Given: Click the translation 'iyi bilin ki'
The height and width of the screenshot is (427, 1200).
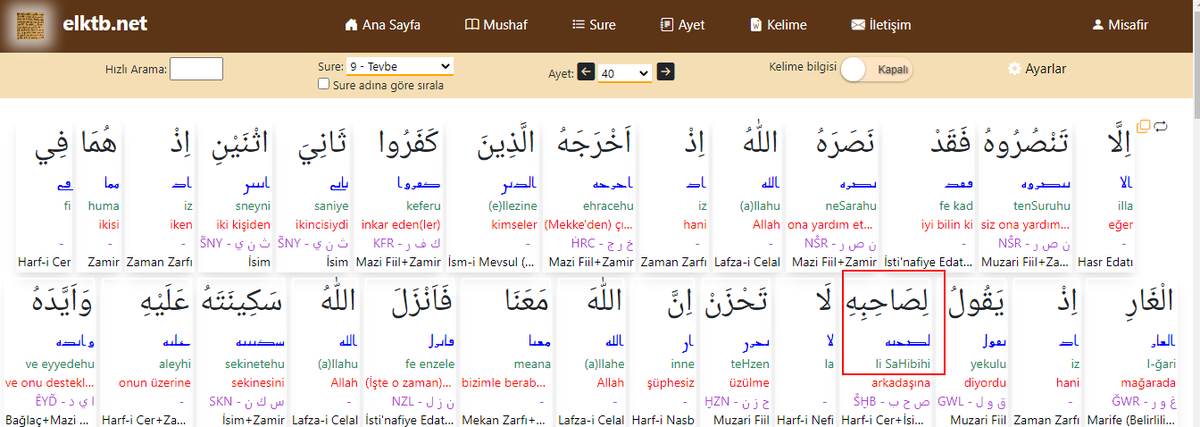Looking at the screenshot, I should click(x=945, y=226).
